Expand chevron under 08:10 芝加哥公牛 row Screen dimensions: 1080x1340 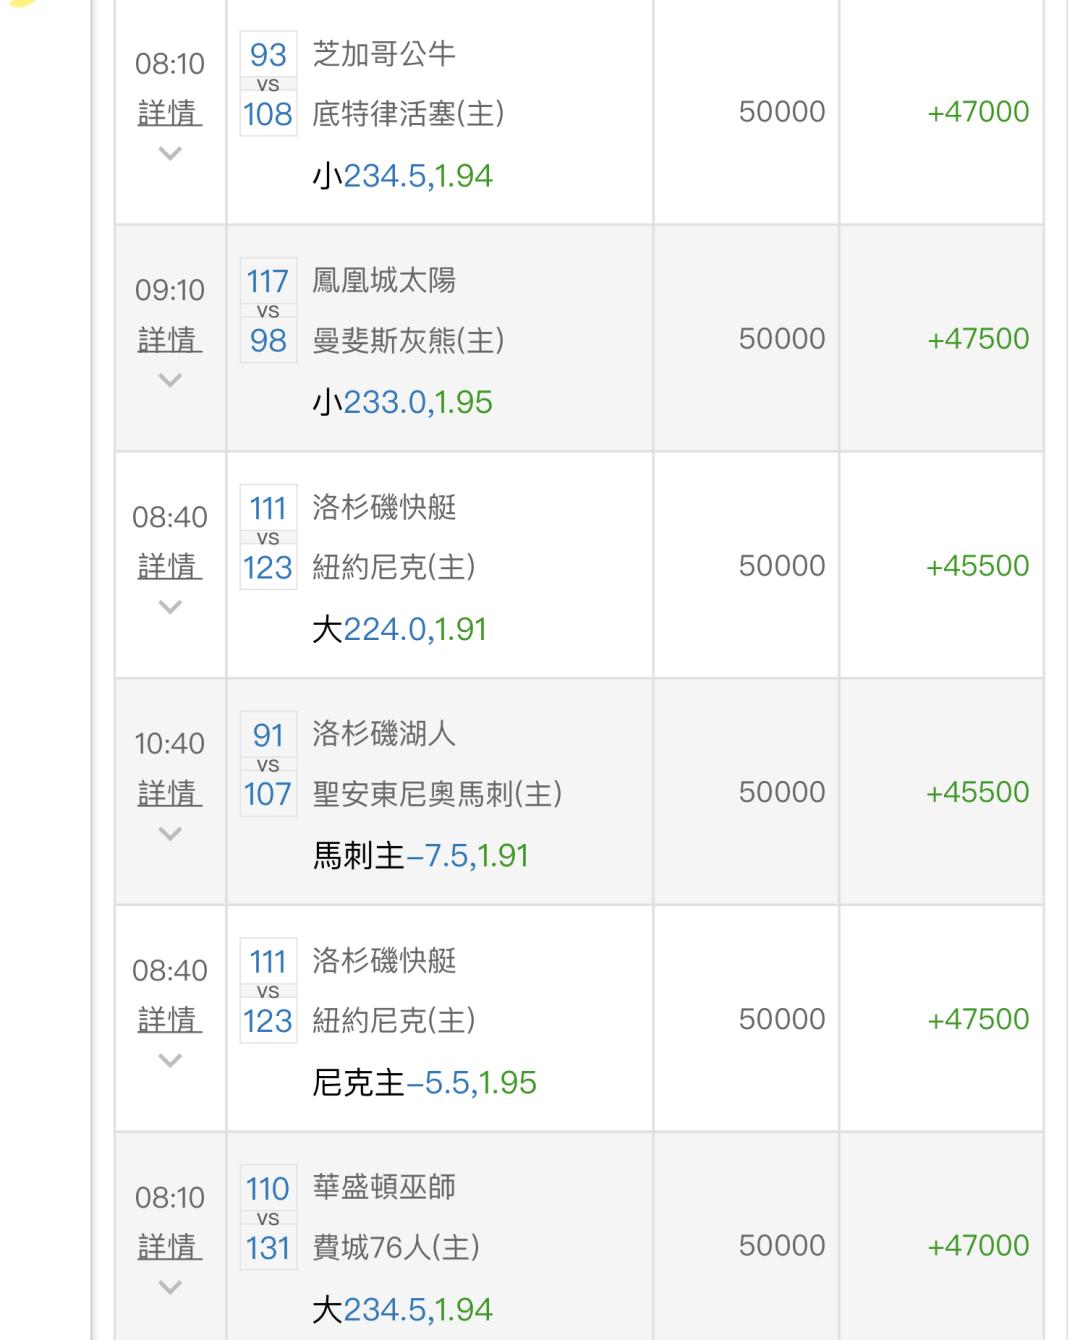170,154
